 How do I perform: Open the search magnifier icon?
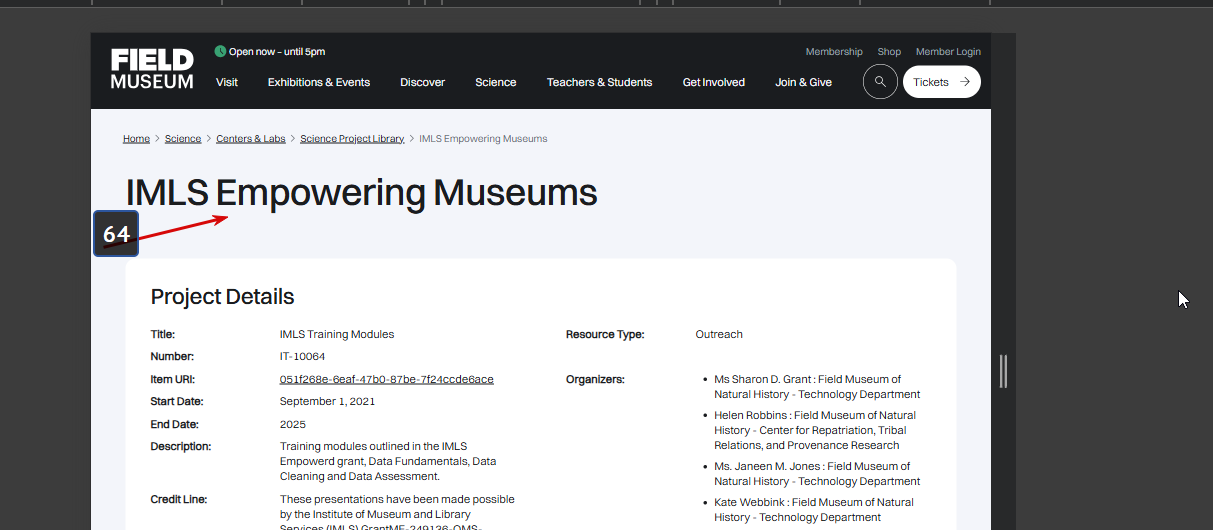pyautogui.click(x=880, y=82)
